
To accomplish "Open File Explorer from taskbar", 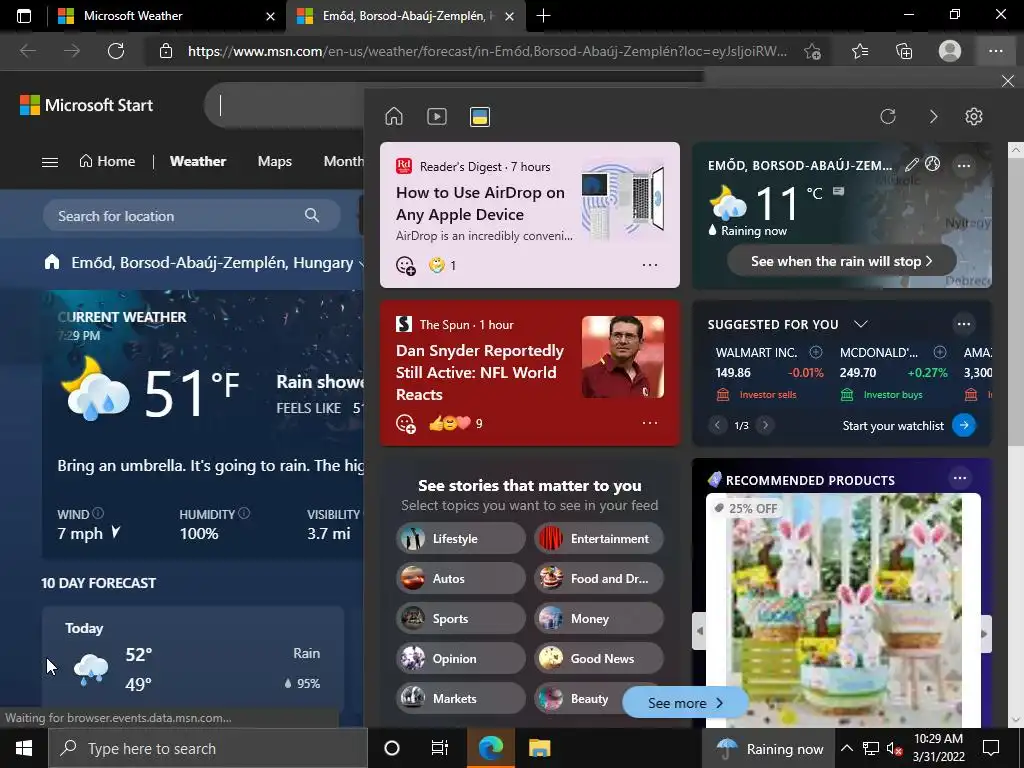I will click(539, 748).
